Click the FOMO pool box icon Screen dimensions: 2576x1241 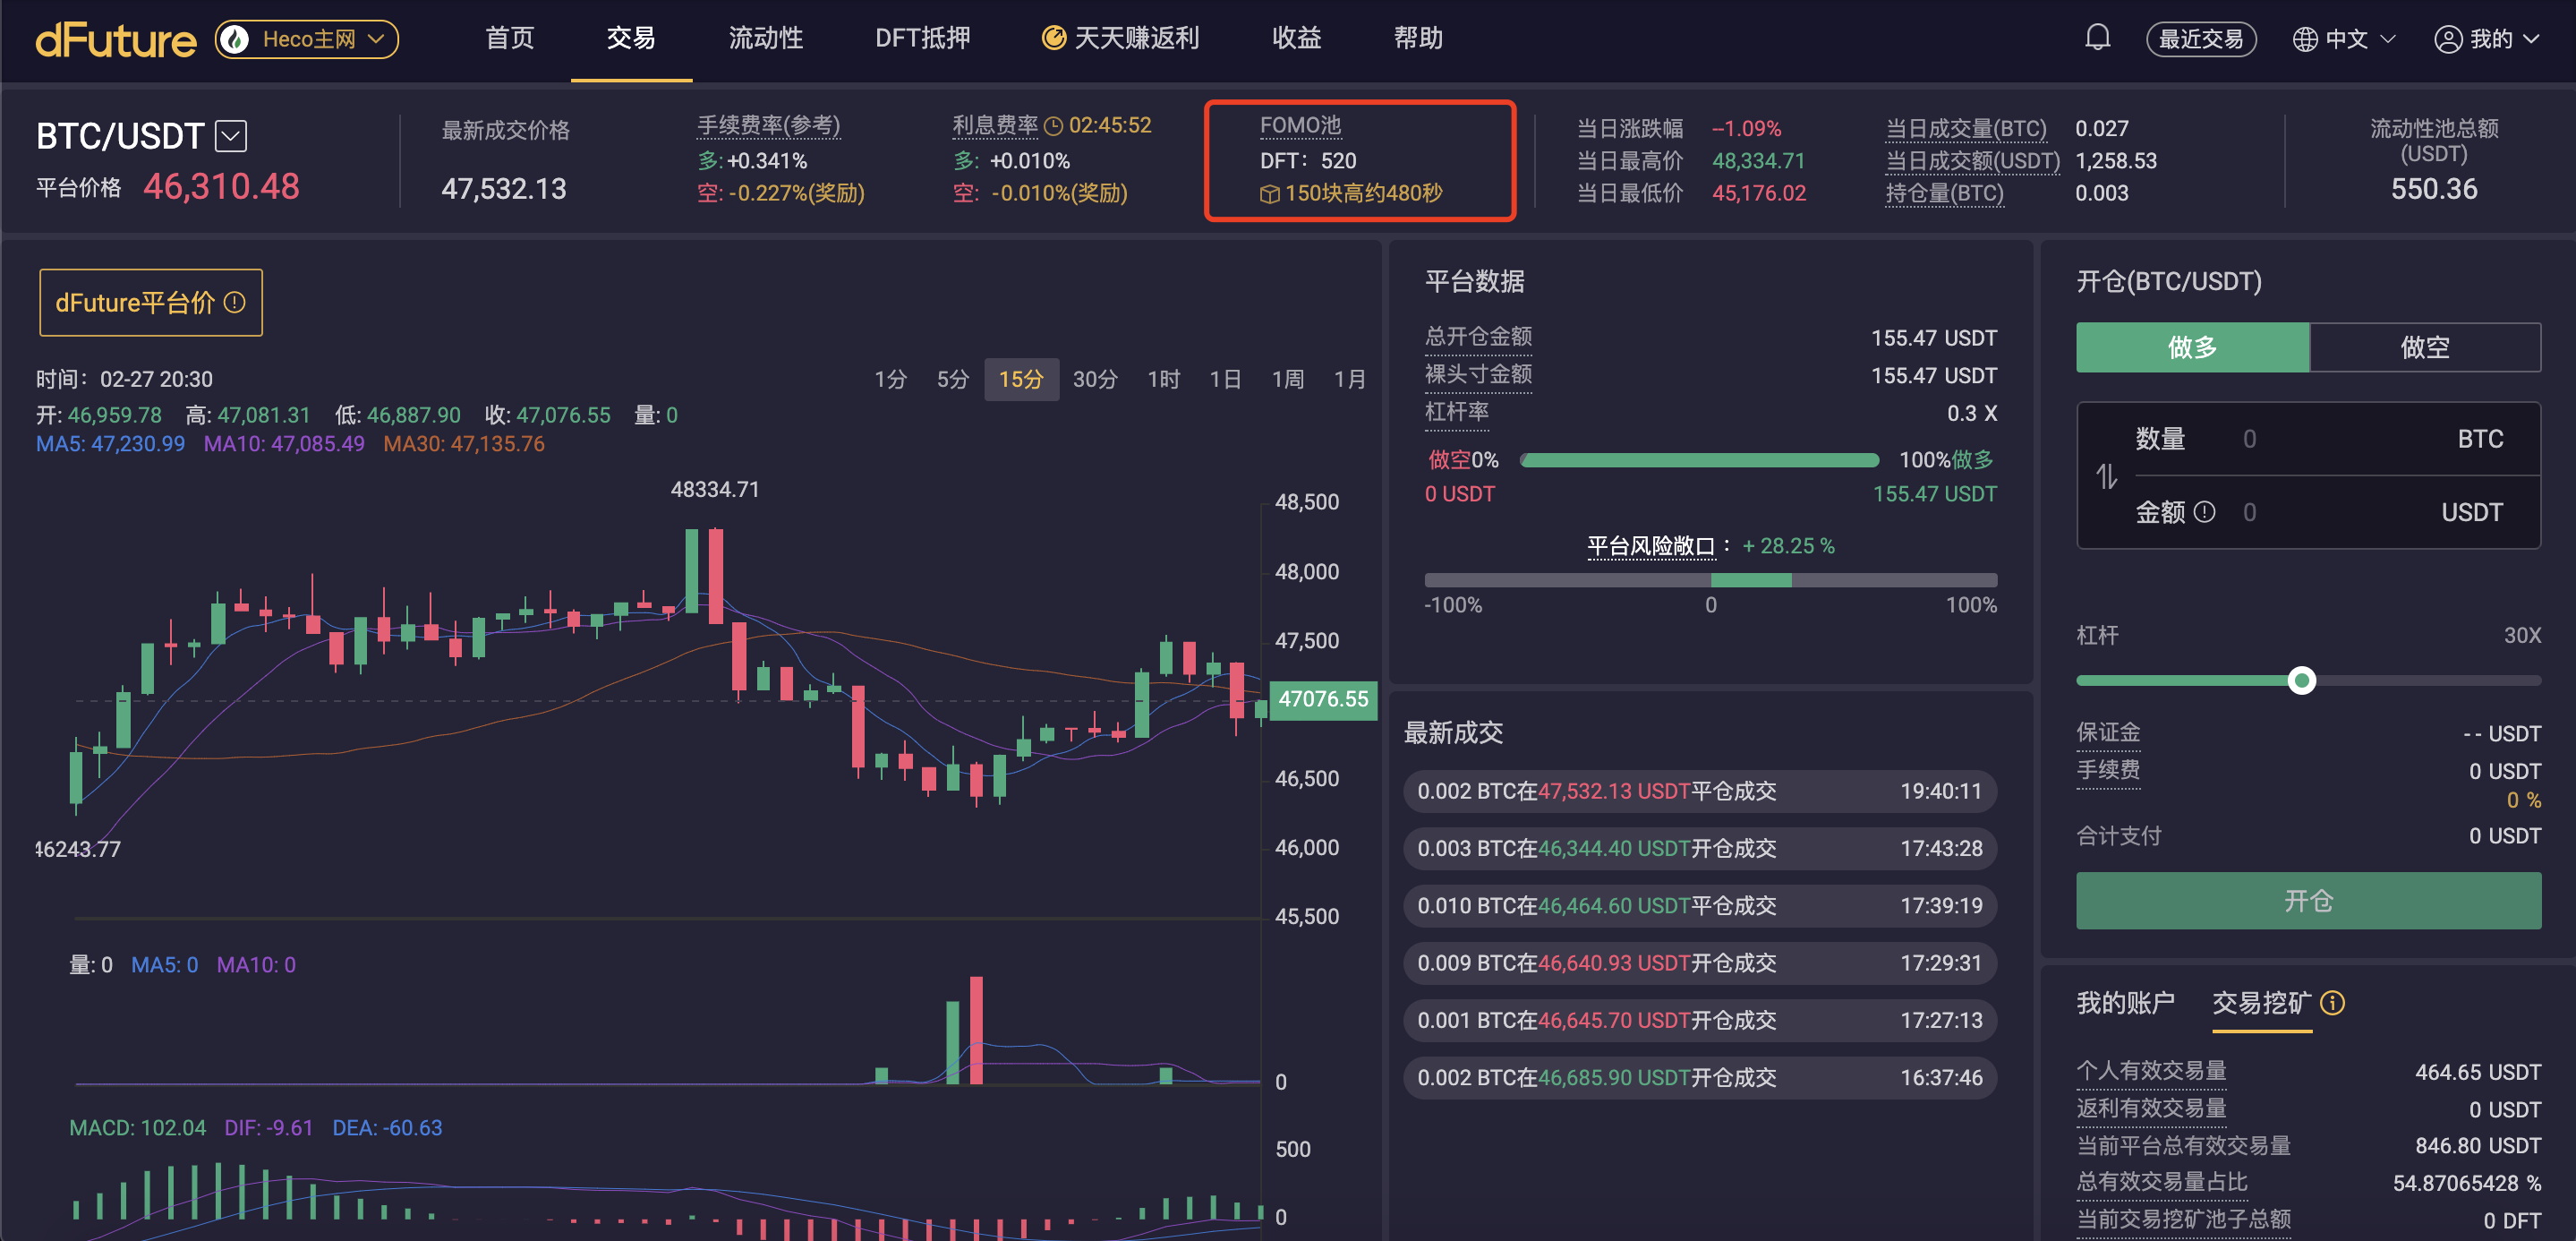pyautogui.click(x=1269, y=194)
